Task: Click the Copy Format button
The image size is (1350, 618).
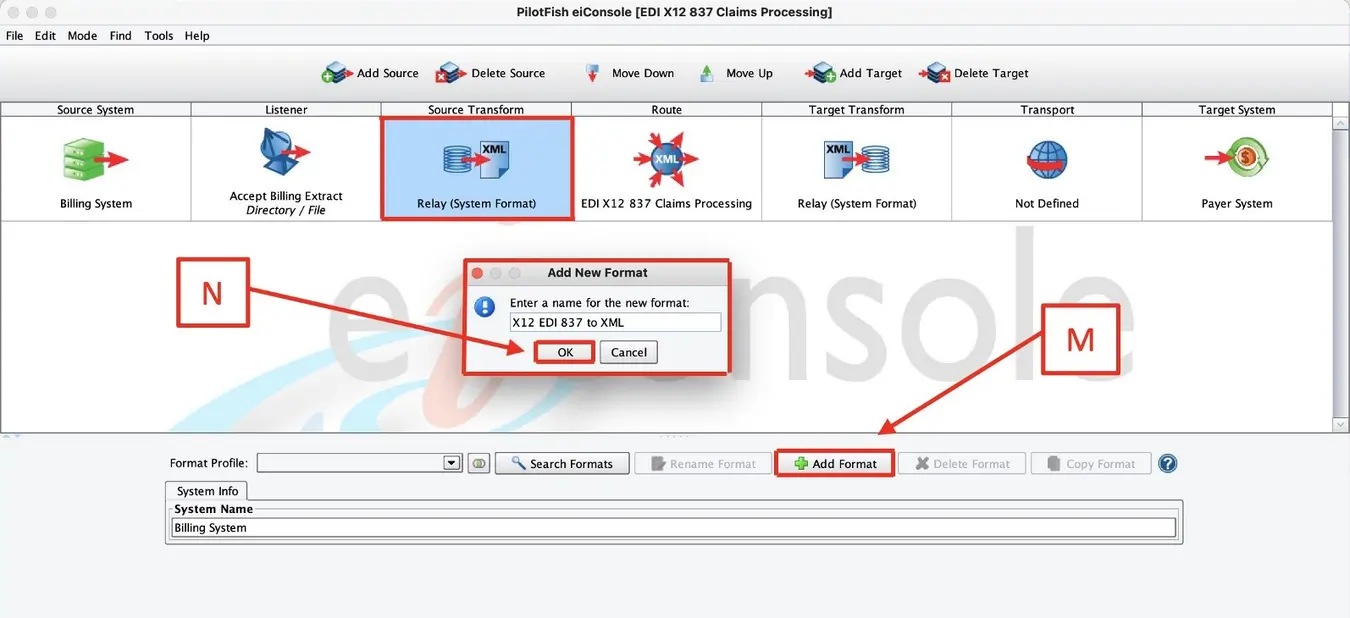Action: 1091,463
